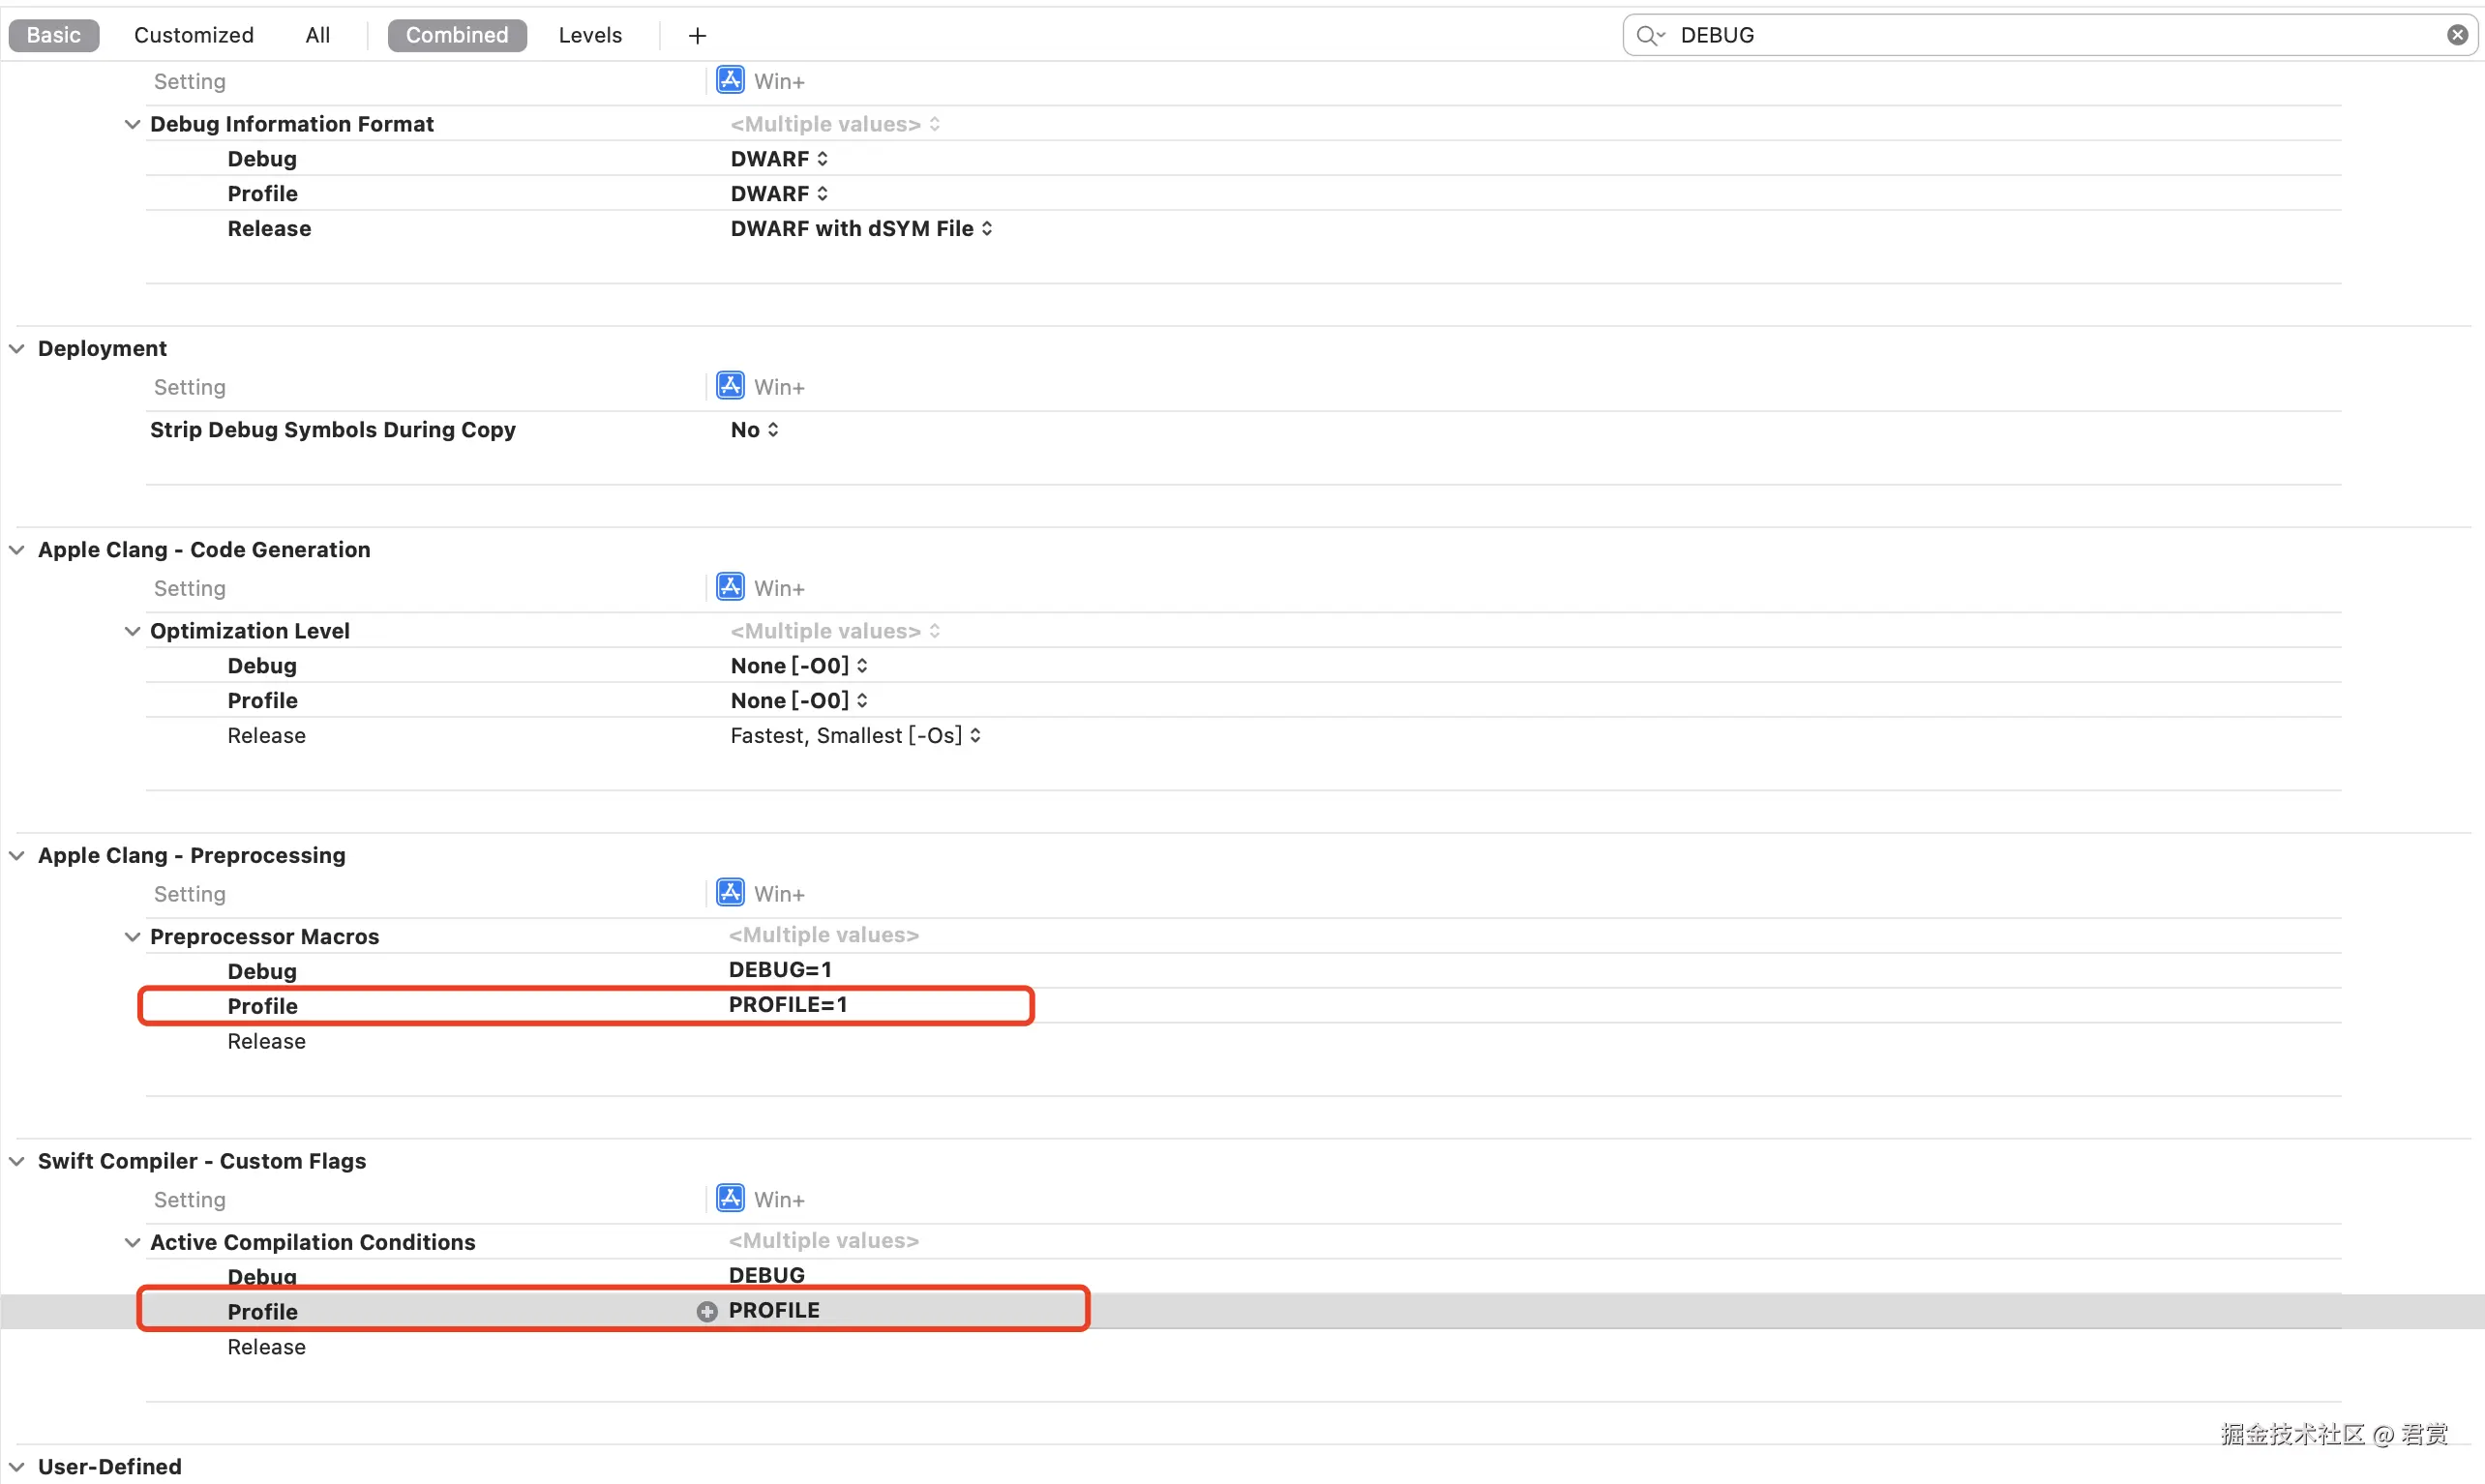Switch the filter to Basic

(53, 36)
